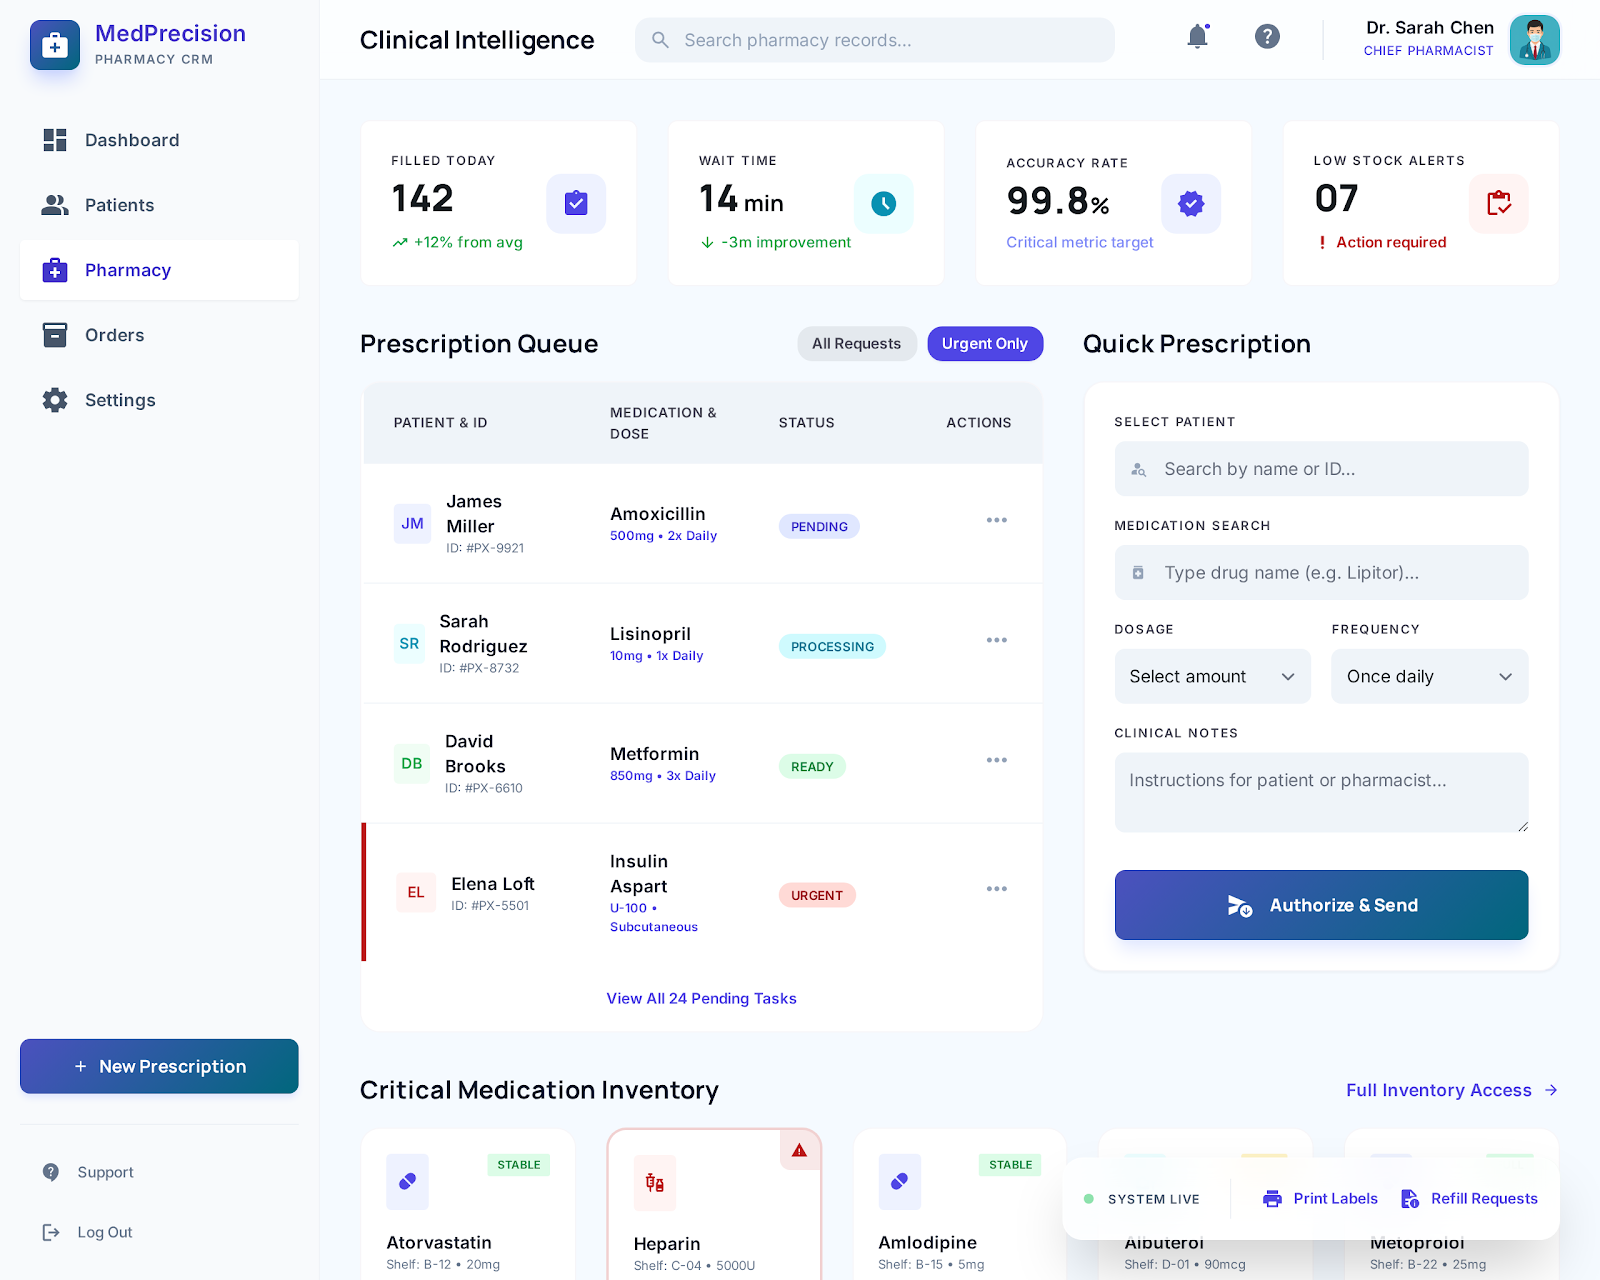Open the Orders section icon
The width and height of the screenshot is (1600, 1280).
pos(55,335)
